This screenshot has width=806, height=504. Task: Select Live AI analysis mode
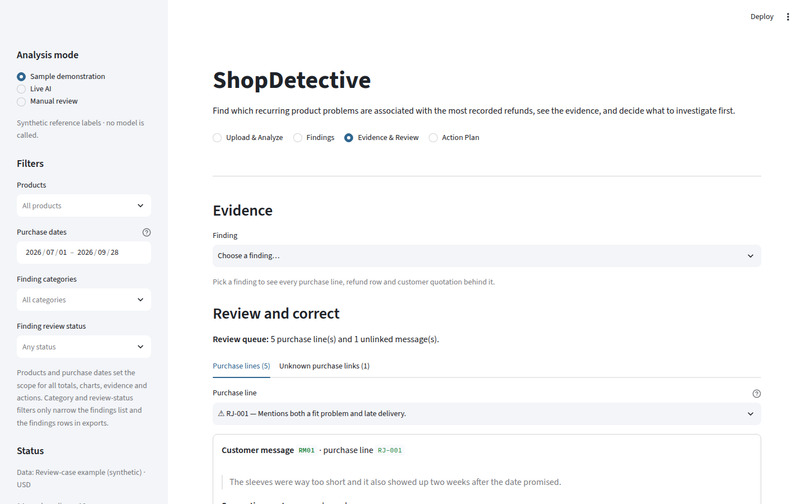coord(34,88)
